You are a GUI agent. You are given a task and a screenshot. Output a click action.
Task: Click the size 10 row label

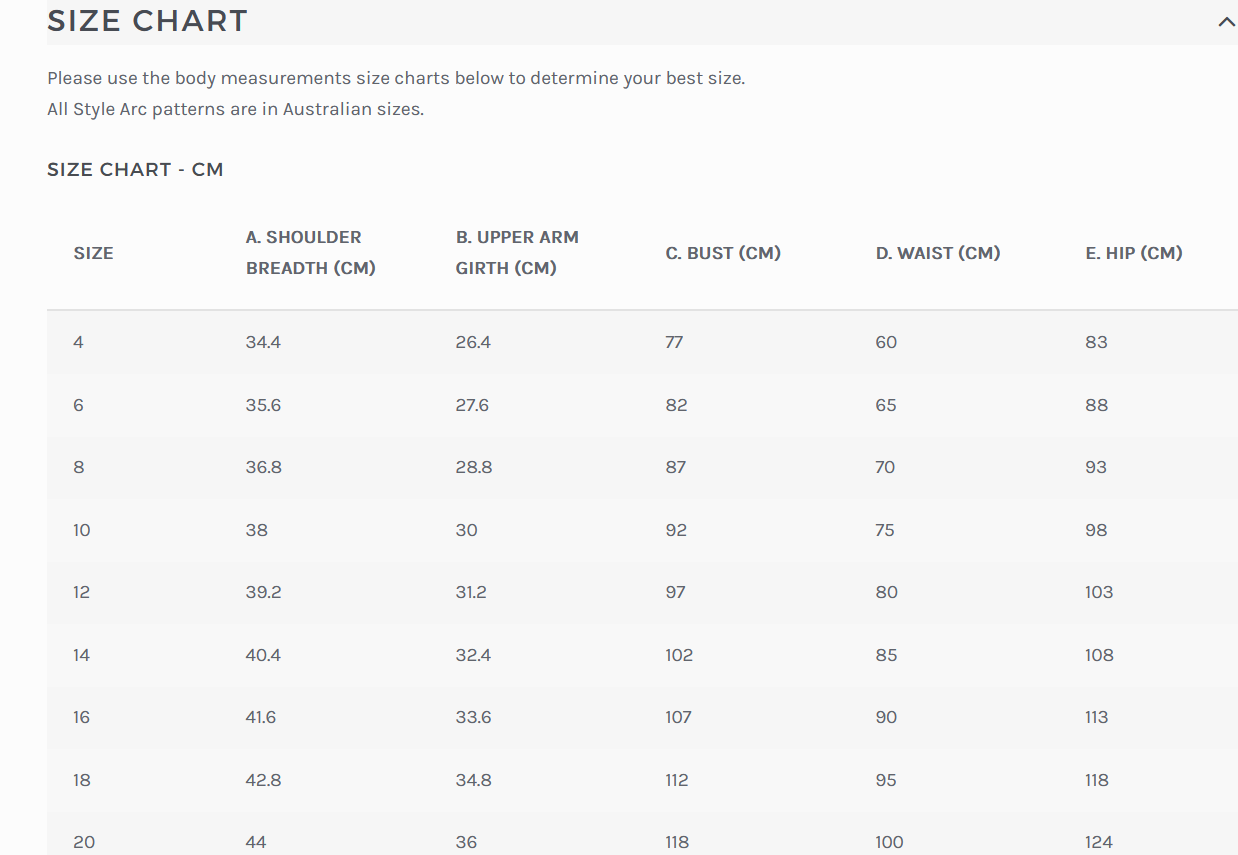click(x=82, y=530)
